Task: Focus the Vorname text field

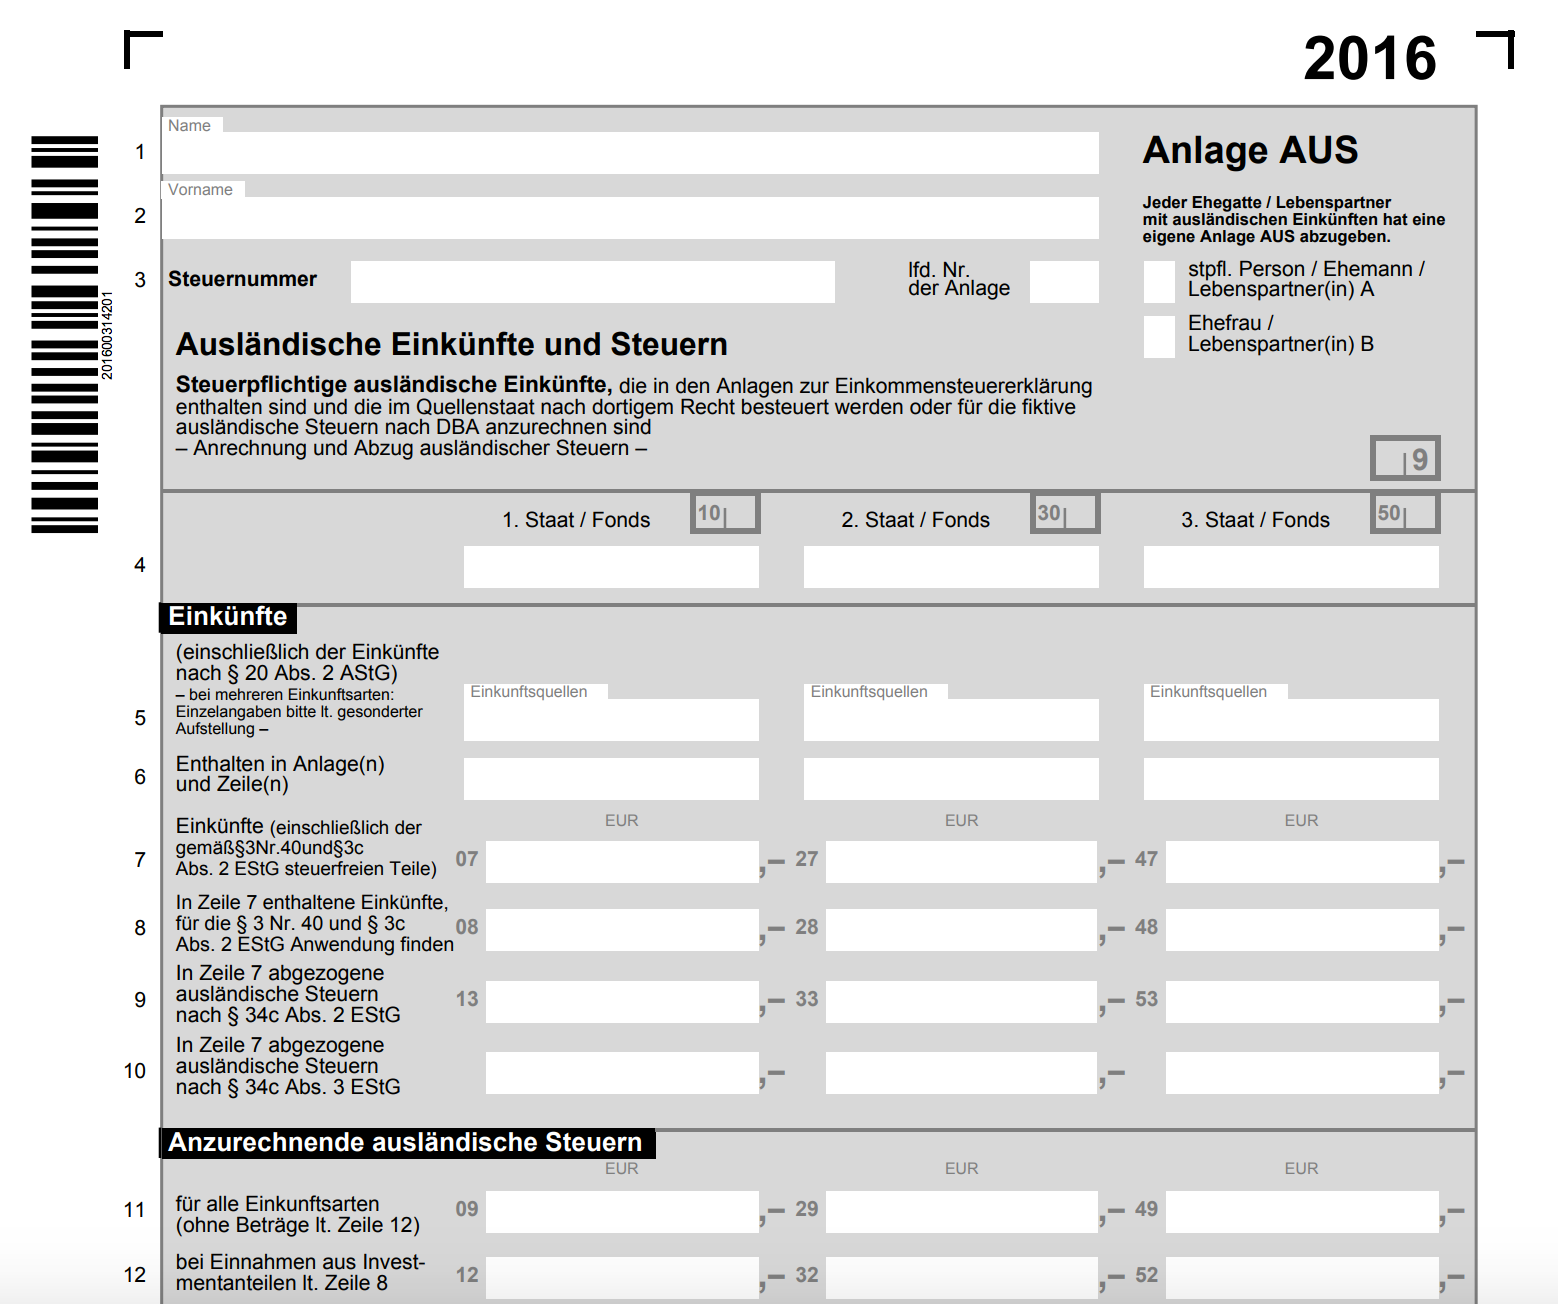Action: [630, 217]
